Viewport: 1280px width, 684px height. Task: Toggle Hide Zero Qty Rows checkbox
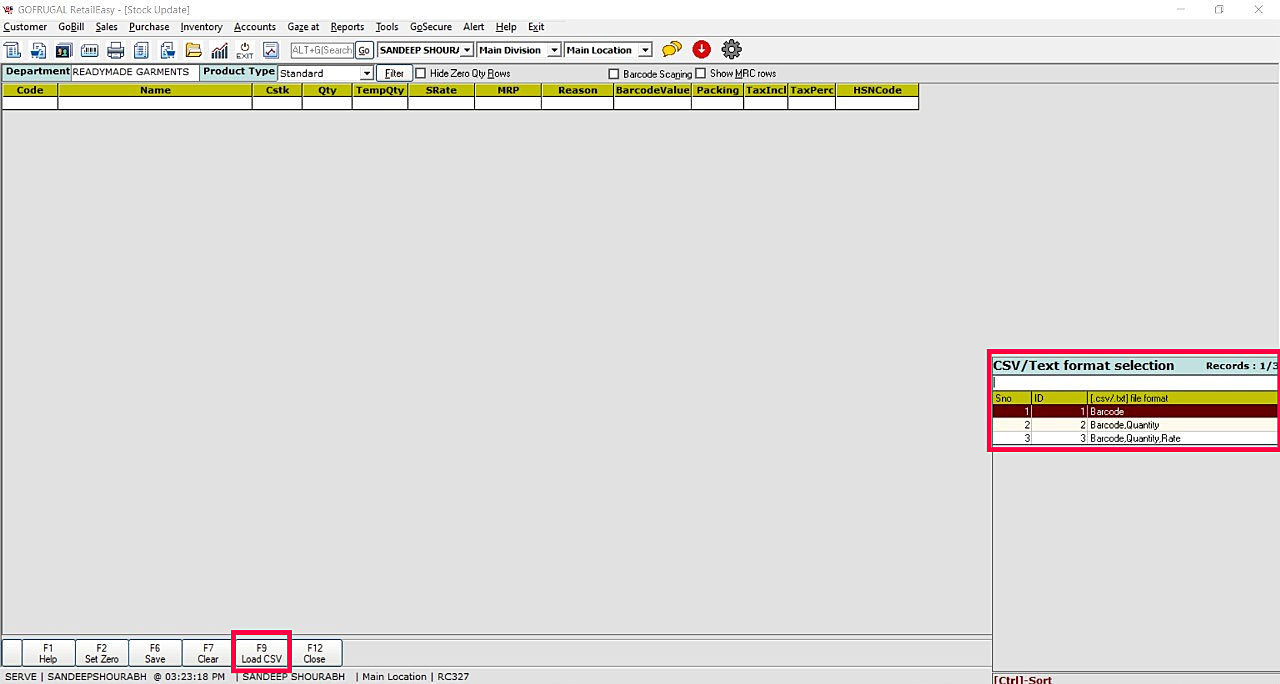(421, 73)
